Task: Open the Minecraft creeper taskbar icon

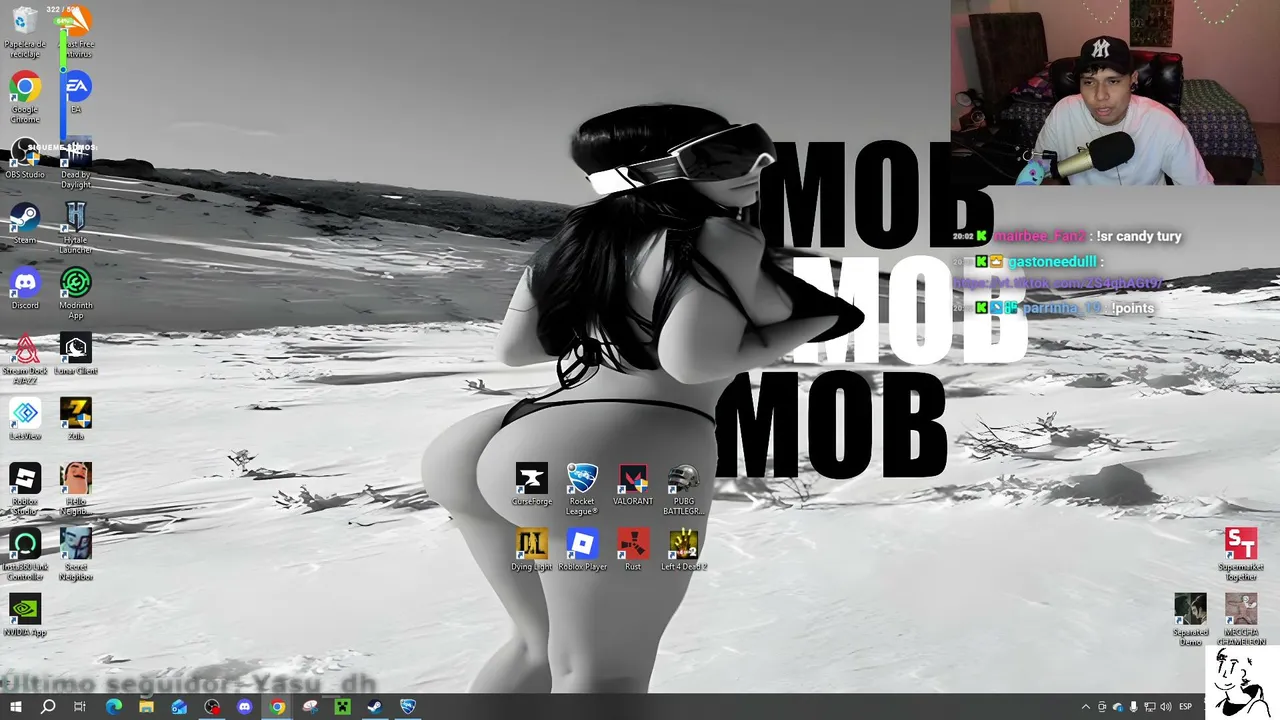Action: (342, 706)
